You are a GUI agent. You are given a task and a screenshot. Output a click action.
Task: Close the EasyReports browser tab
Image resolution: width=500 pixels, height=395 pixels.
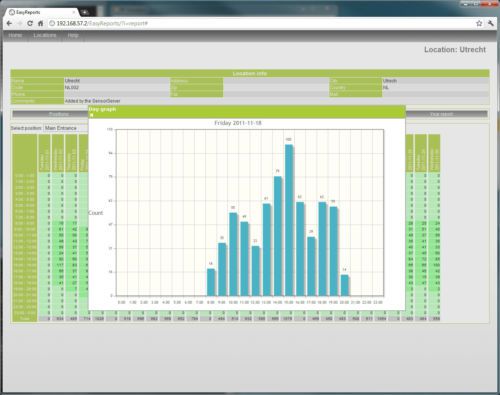[x=74, y=12]
